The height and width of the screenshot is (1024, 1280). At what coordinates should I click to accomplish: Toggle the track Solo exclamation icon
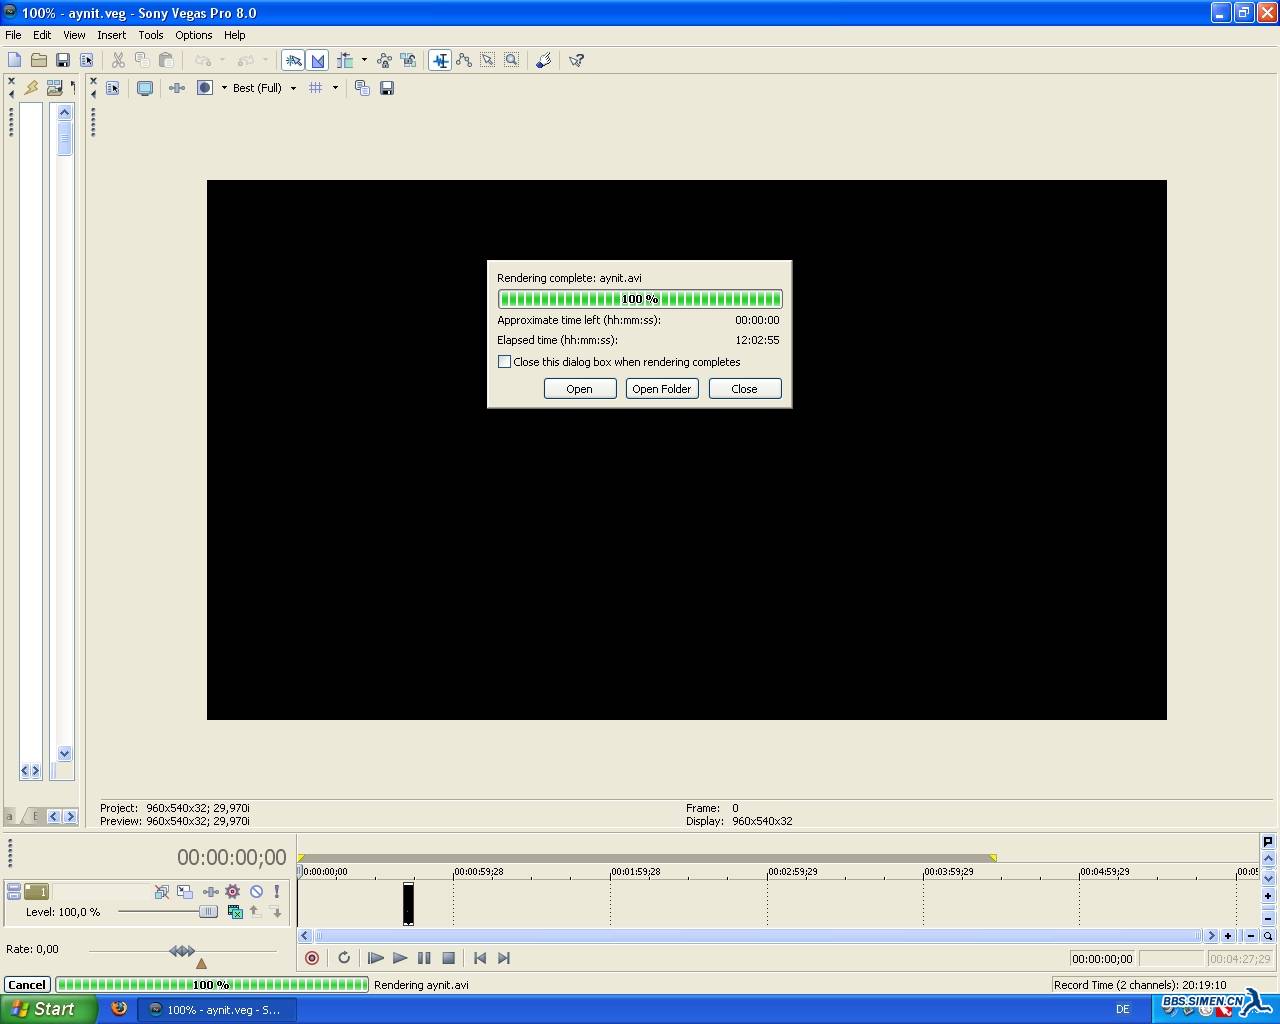click(x=277, y=891)
